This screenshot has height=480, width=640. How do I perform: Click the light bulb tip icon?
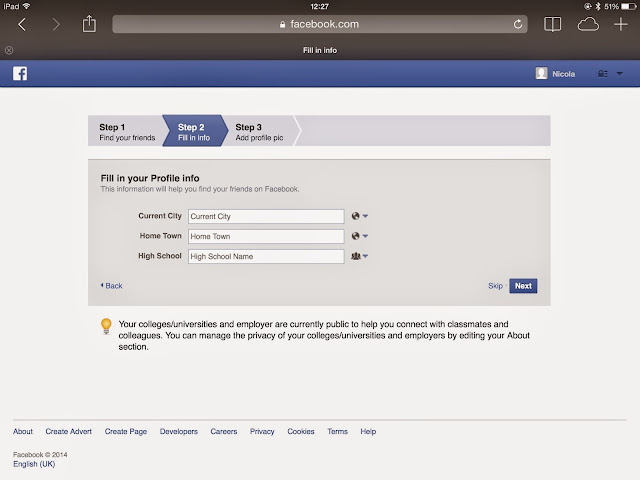point(106,326)
